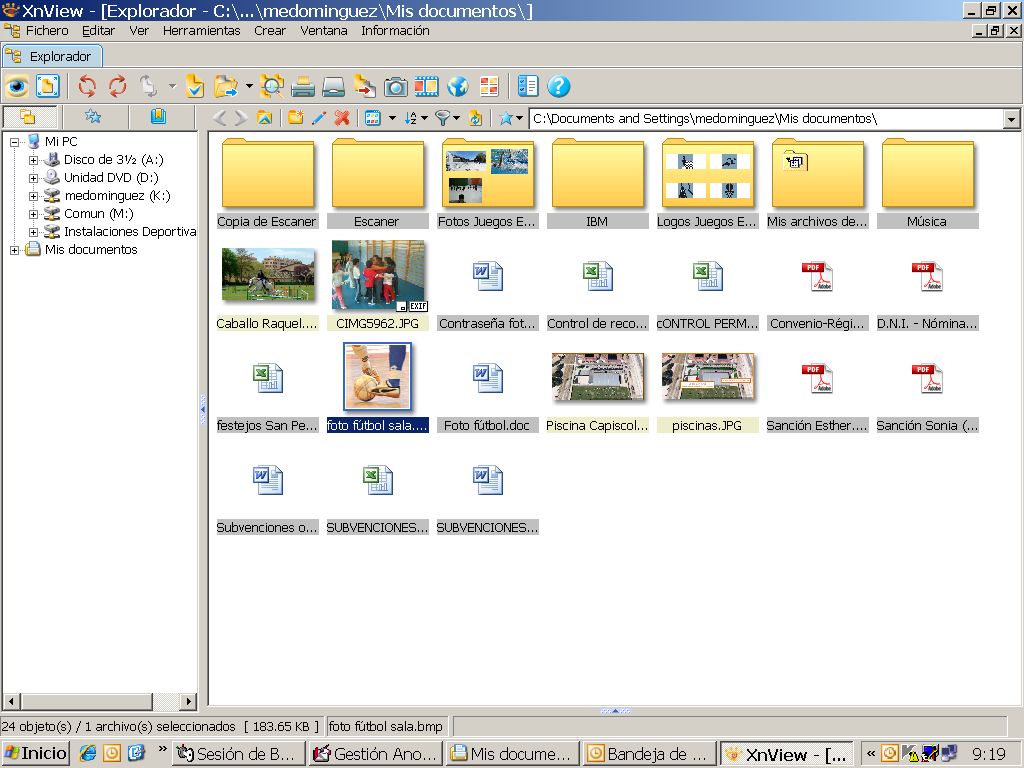This screenshot has height=768, width=1024.
Task: Click the eye Browser icon in toolbar
Action: [17, 87]
